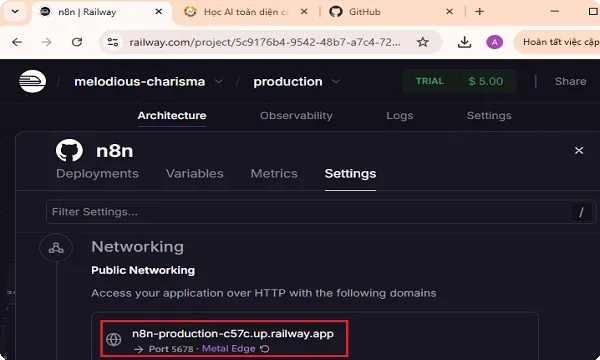
Task: View site information for railway.com
Action: point(112,42)
